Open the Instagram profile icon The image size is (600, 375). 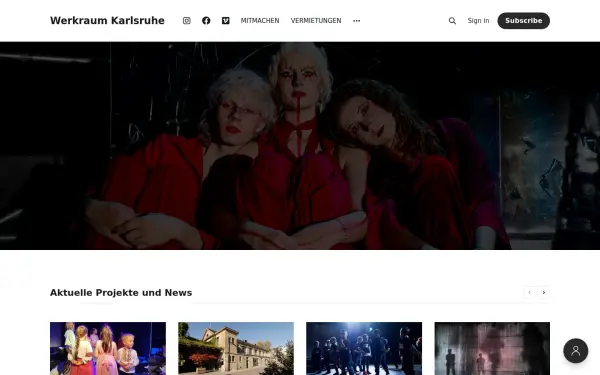point(186,21)
